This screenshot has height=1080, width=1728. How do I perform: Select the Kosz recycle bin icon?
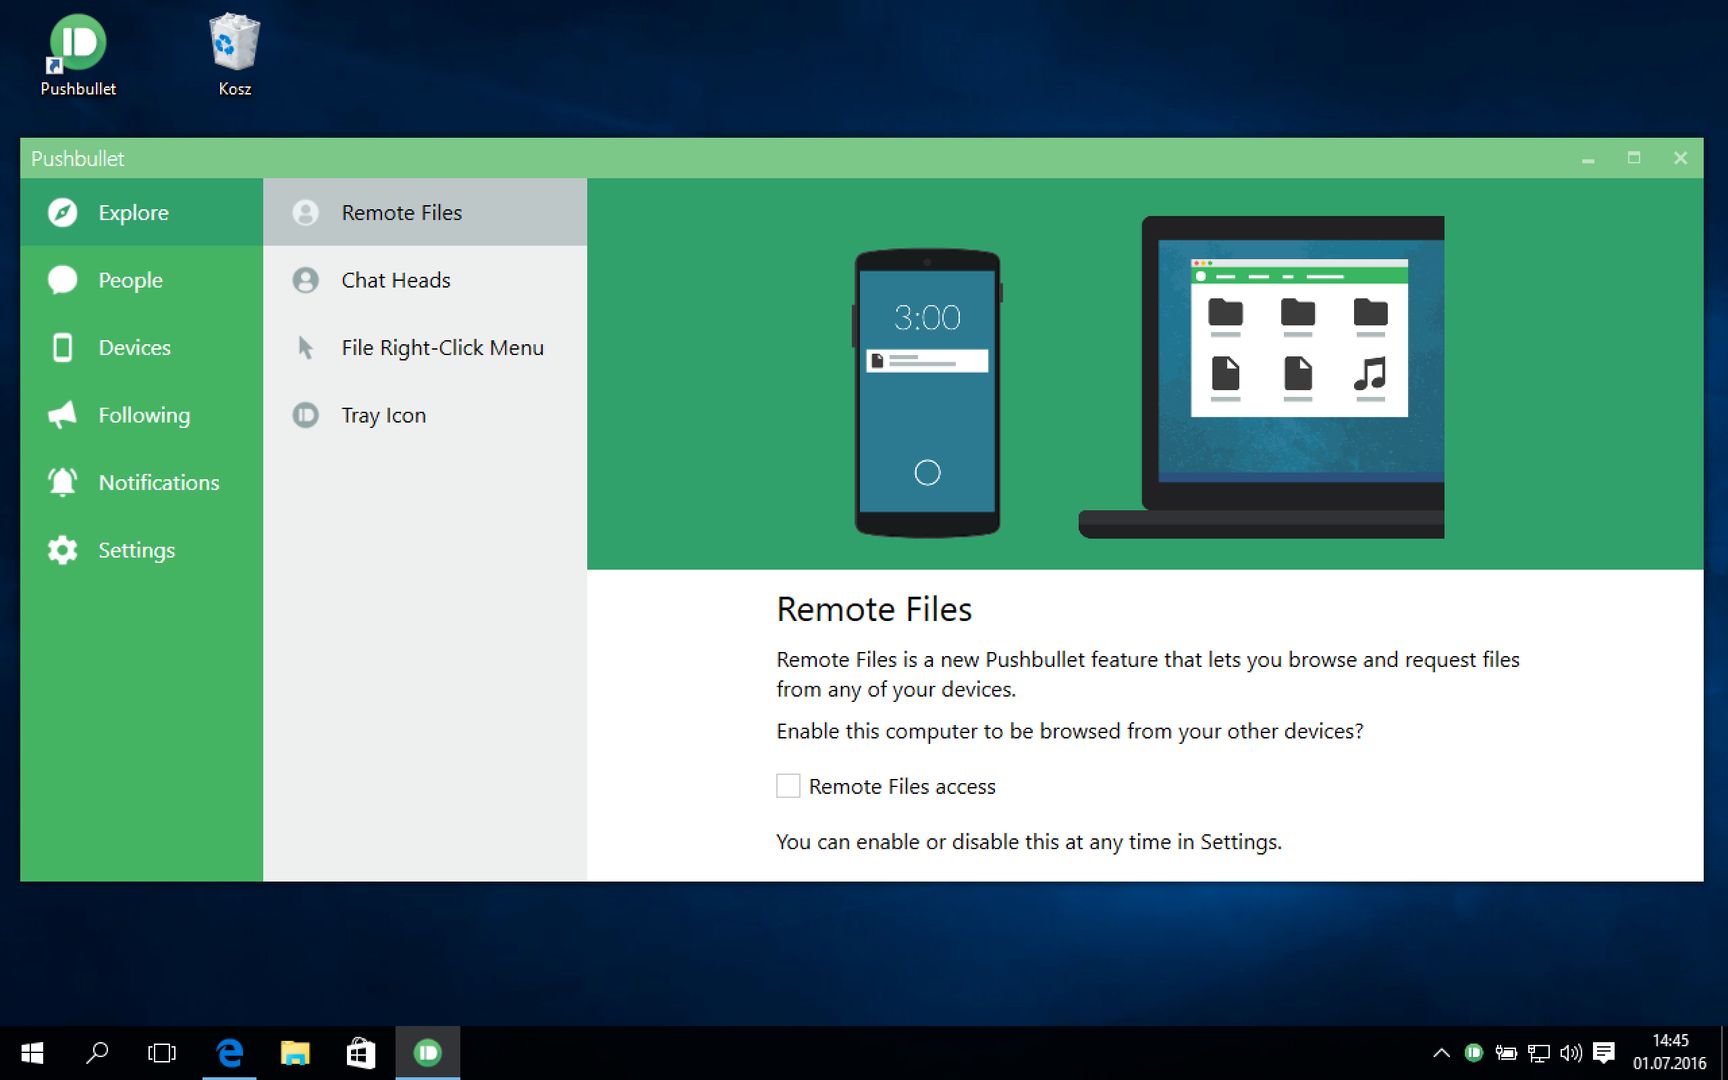[x=234, y=56]
